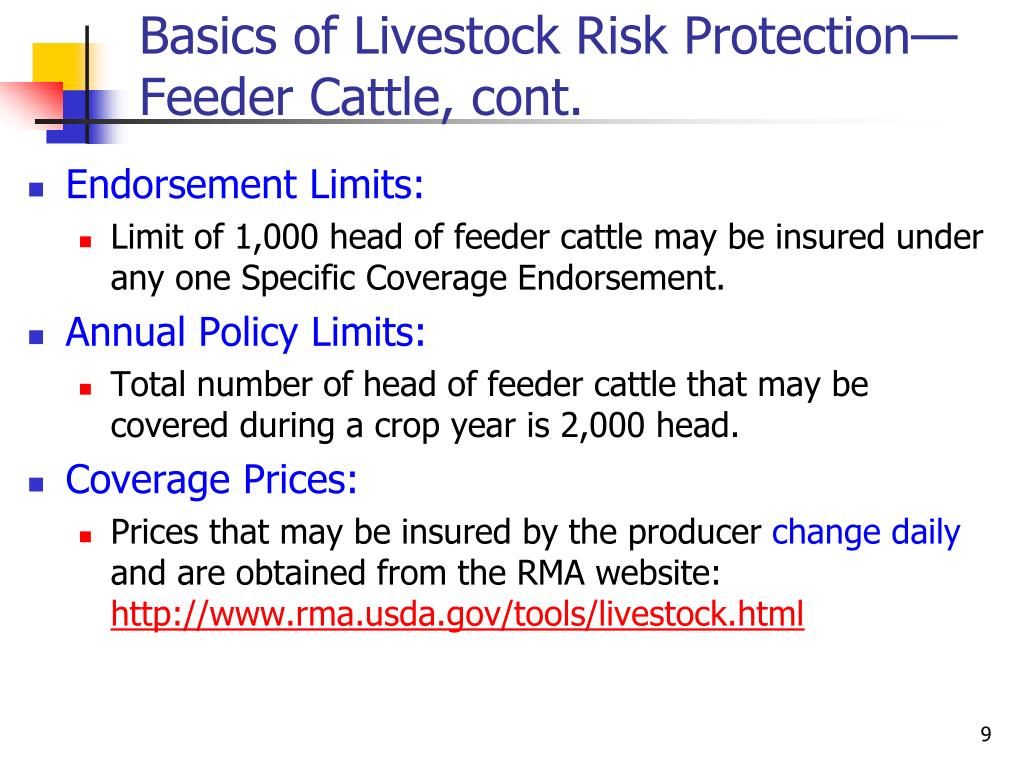Image resolution: width=1024 pixels, height=768 pixels.
Task: Click the 'Endorsement Limits:' heading
Action: (245, 184)
